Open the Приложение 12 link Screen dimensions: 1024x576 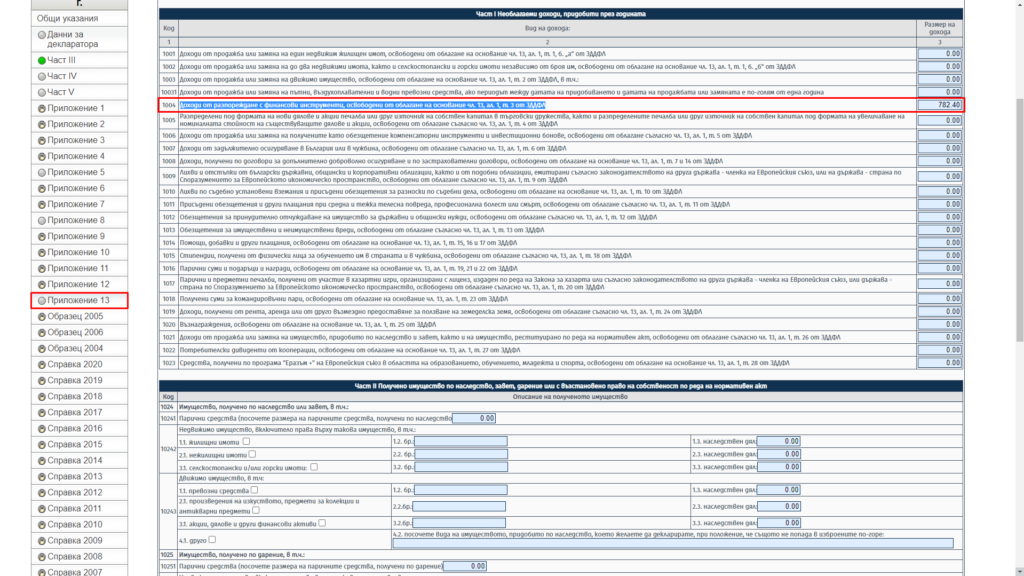pos(78,284)
